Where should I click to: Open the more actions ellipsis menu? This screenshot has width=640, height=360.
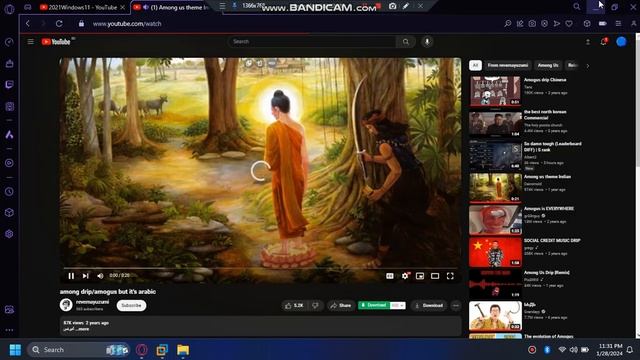pos(456,305)
